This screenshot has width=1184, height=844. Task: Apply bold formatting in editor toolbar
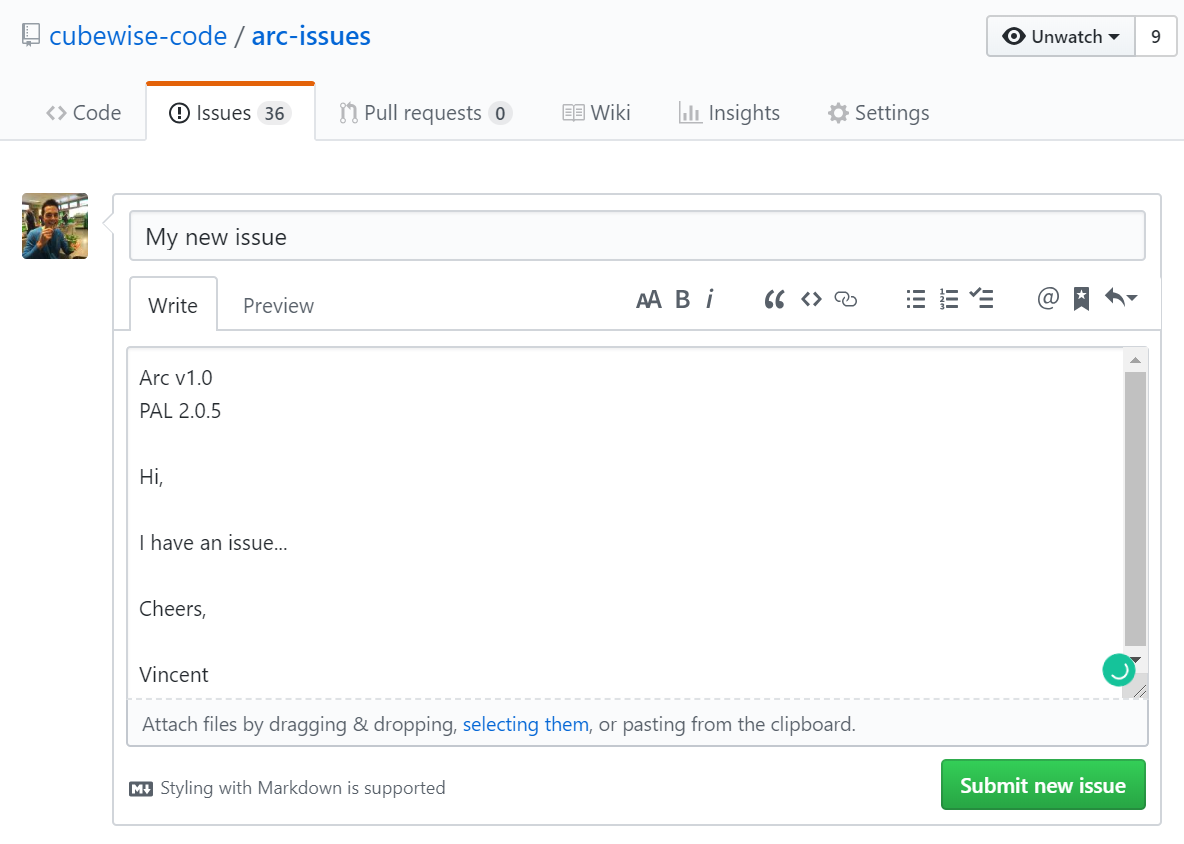click(x=682, y=299)
